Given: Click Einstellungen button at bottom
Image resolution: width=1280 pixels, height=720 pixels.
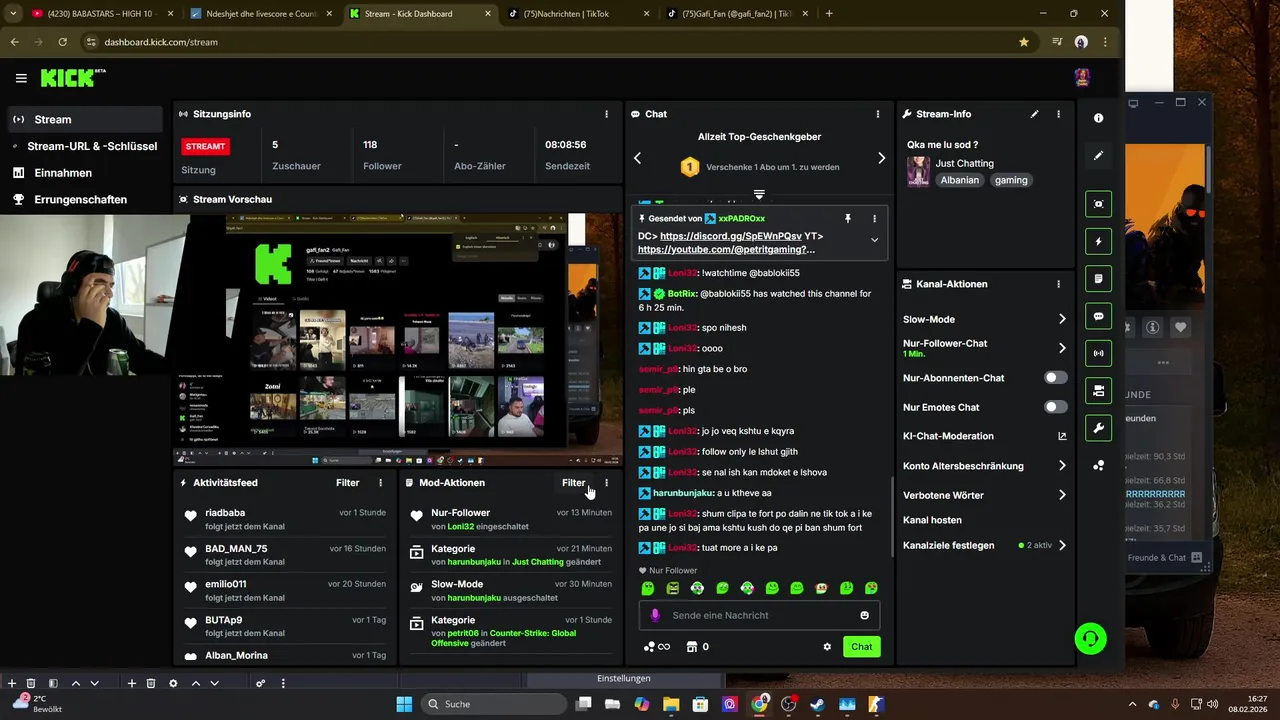Looking at the screenshot, I should point(624,678).
